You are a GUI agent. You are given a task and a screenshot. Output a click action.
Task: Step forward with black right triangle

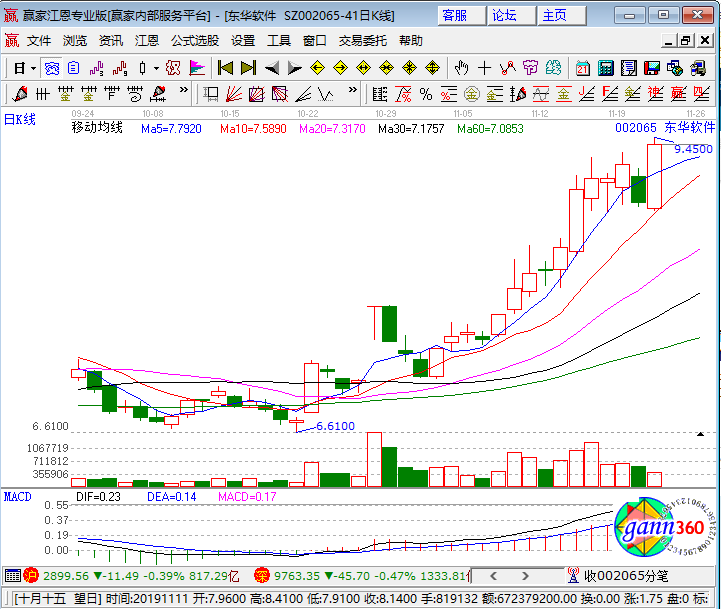click(294, 69)
